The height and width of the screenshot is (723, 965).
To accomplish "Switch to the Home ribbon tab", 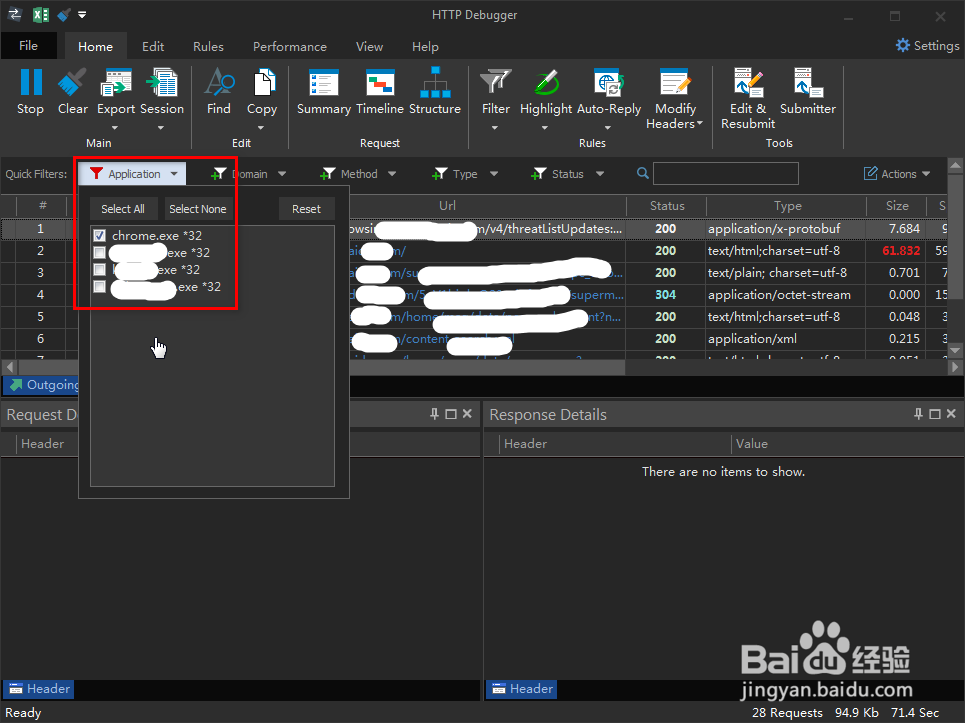I will click(x=95, y=47).
